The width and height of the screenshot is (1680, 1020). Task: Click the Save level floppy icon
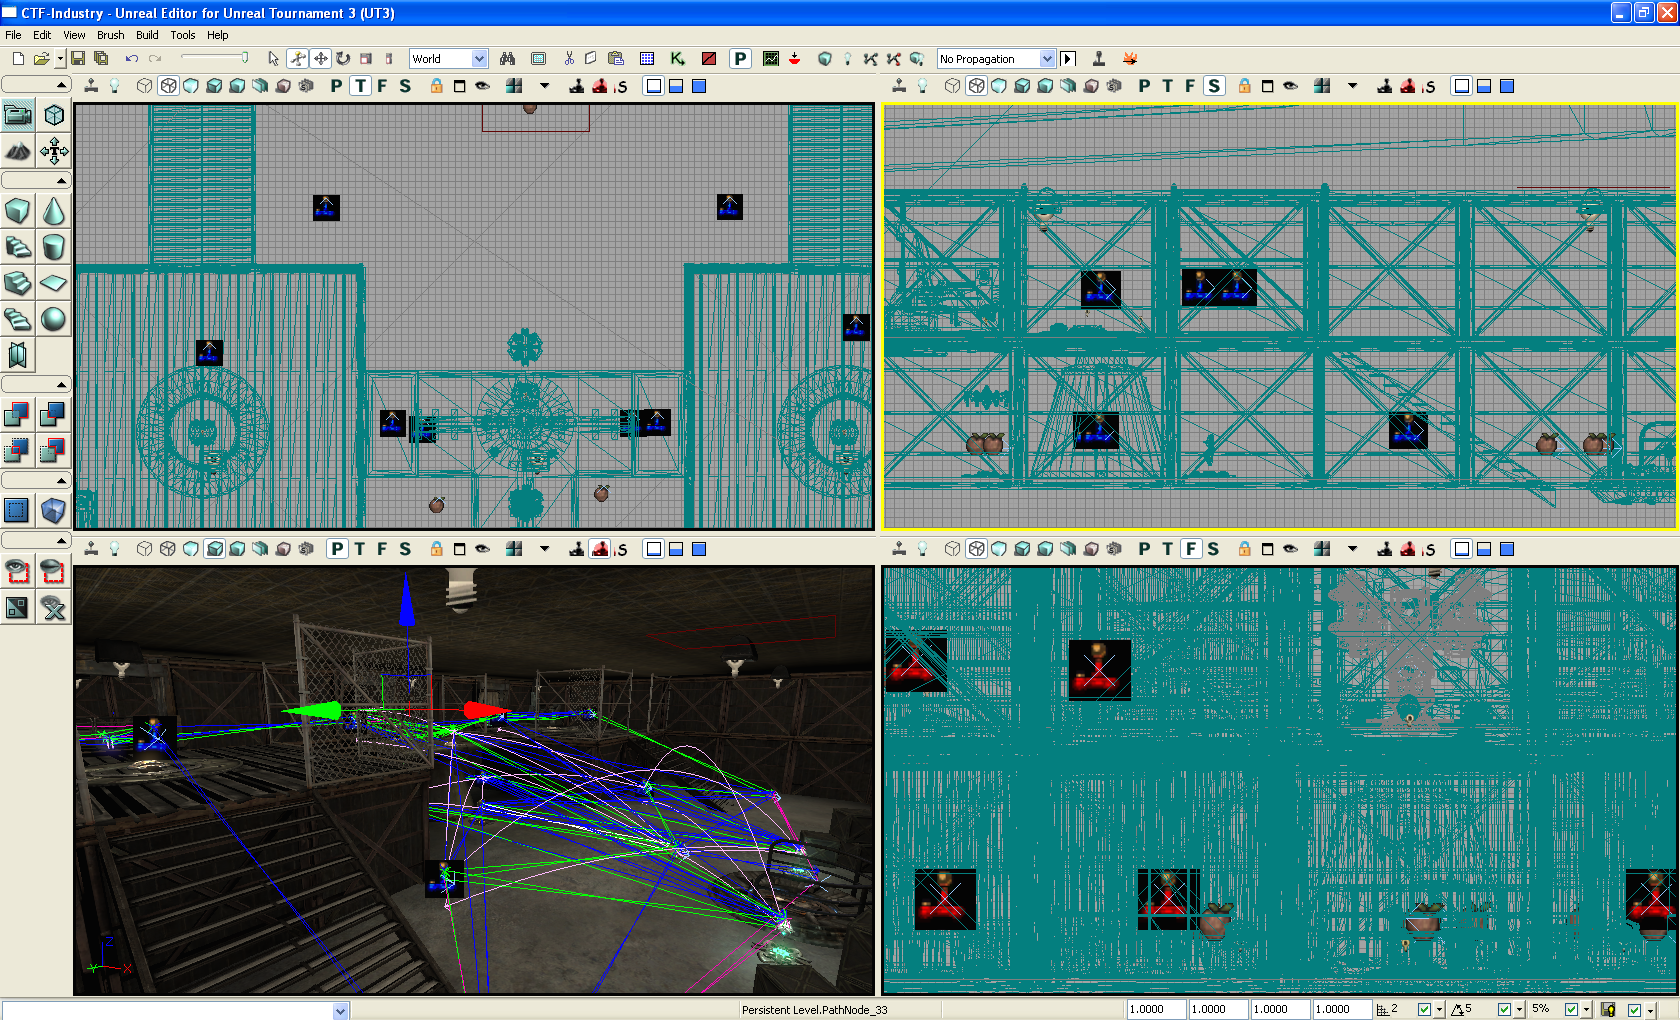pyautogui.click(x=78, y=59)
